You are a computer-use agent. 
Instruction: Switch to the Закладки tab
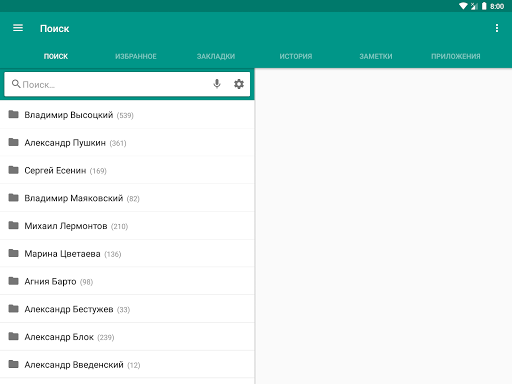[216, 56]
